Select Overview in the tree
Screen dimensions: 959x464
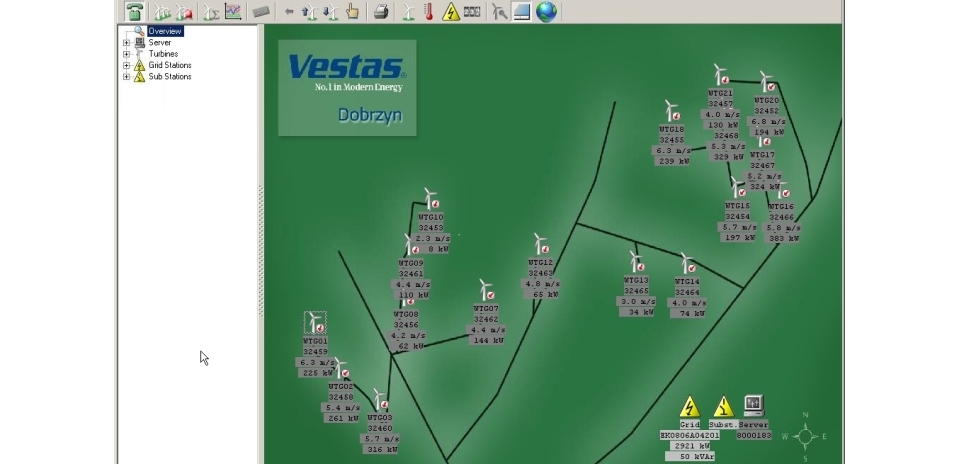coord(165,31)
